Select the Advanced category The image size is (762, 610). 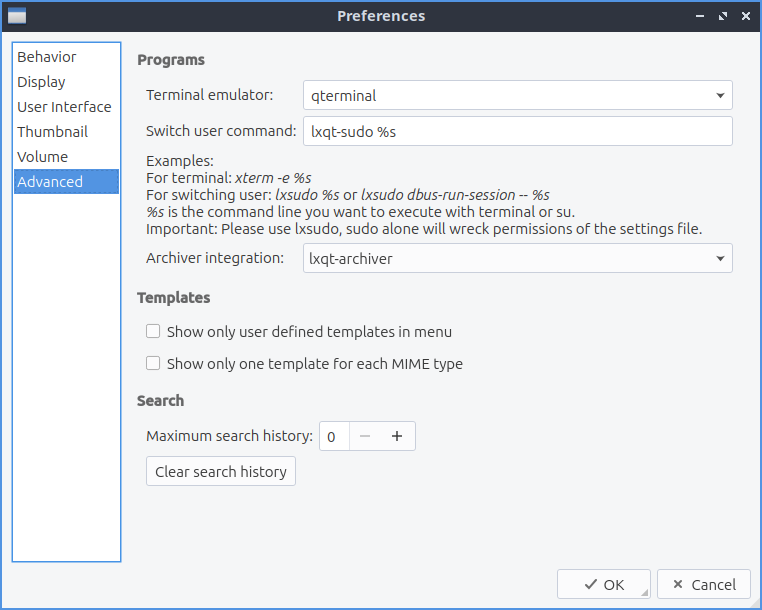50,182
